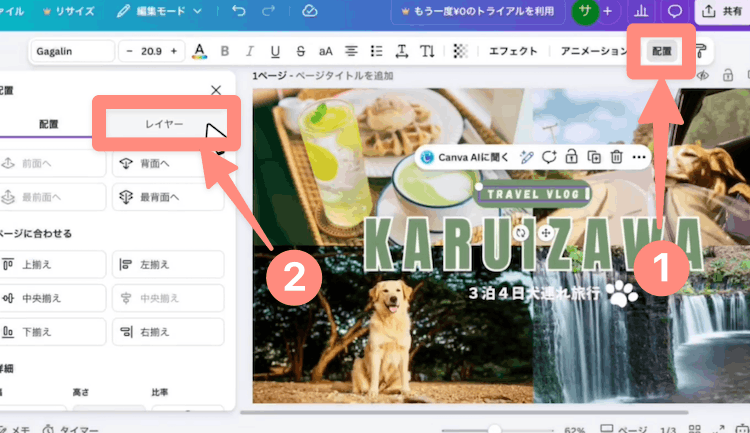Click the page title placeholder text
Image resolution: width=750 pixels, height=433 pixels.
click(x=344, y=76)
